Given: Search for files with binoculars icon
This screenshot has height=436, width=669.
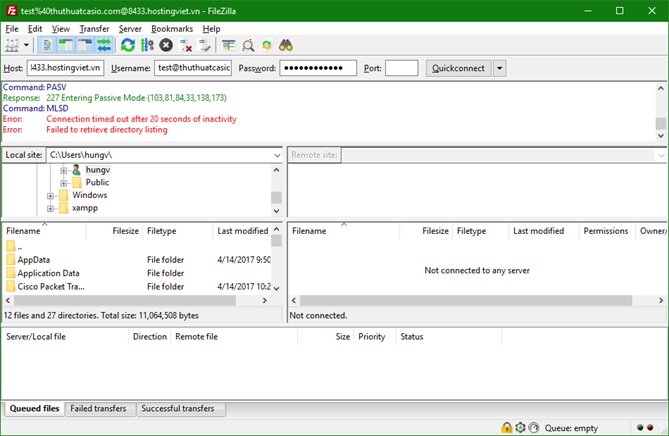Looking at the screenshot, I should pyautogui.click(x=285, y=45).
